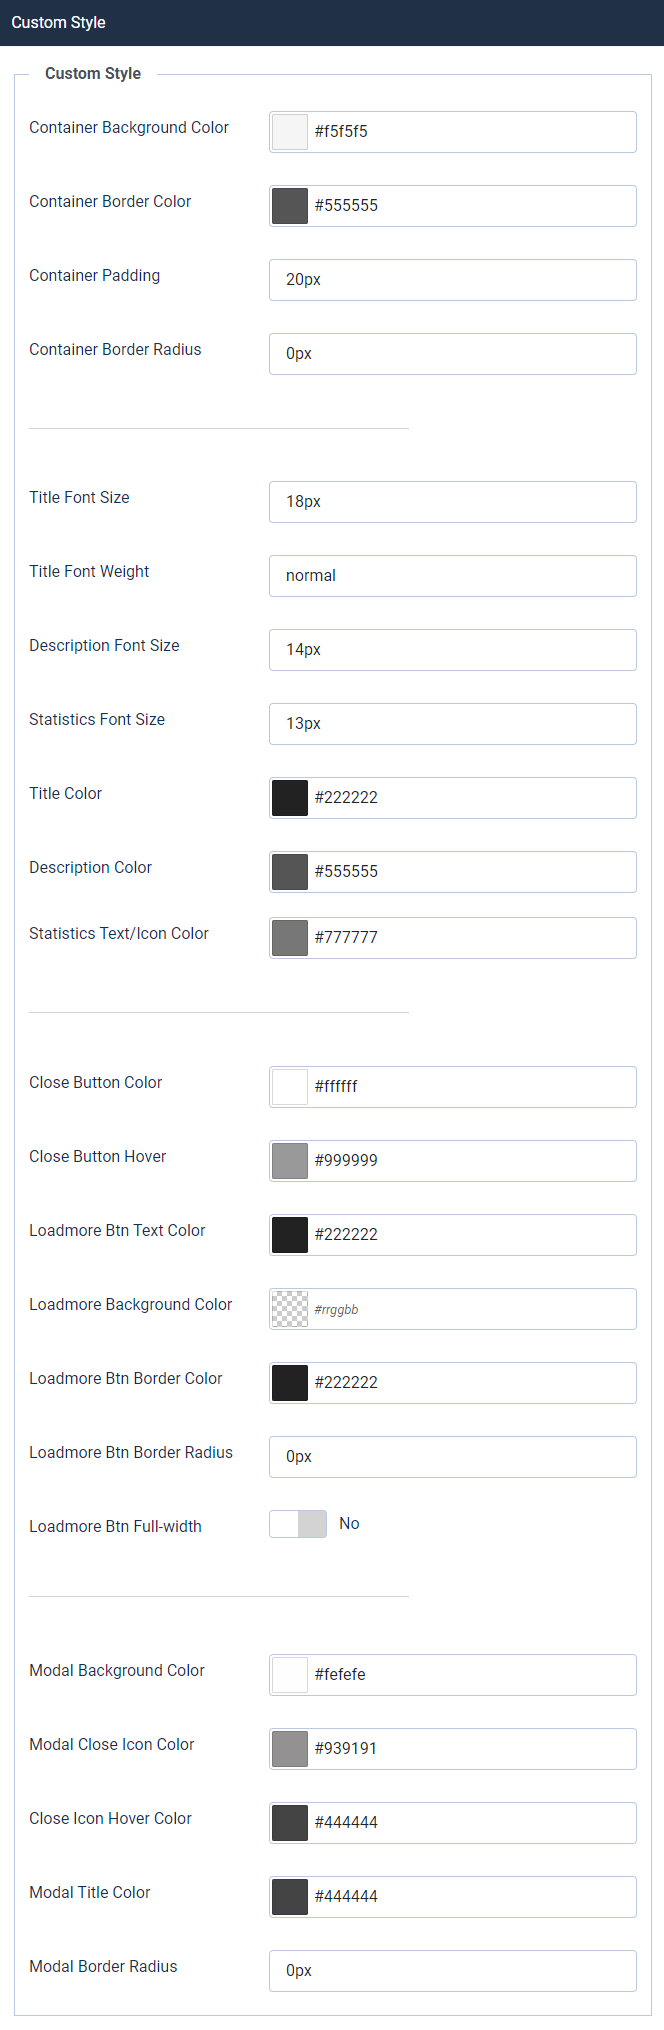Open the Container Border Color swatch

tap(290, 206)
